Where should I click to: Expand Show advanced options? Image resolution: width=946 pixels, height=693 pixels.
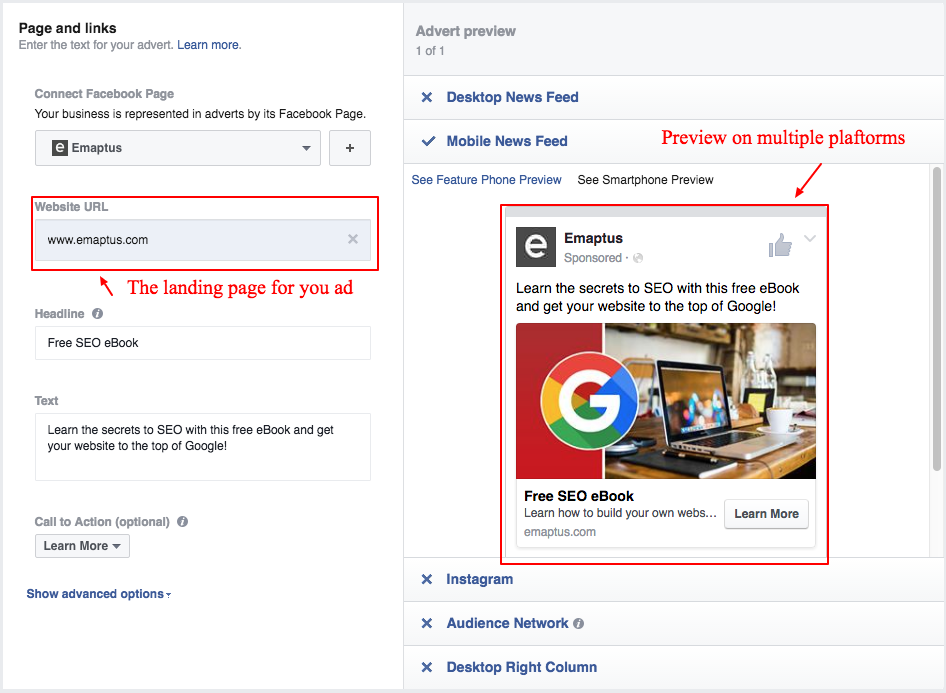[98, 594]
